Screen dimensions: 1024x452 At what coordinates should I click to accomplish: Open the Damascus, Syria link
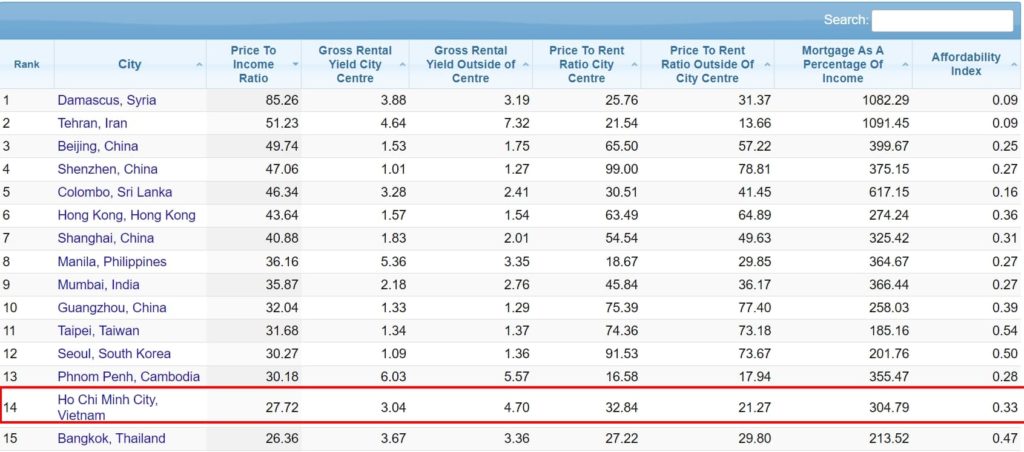(x=107, y=100)
